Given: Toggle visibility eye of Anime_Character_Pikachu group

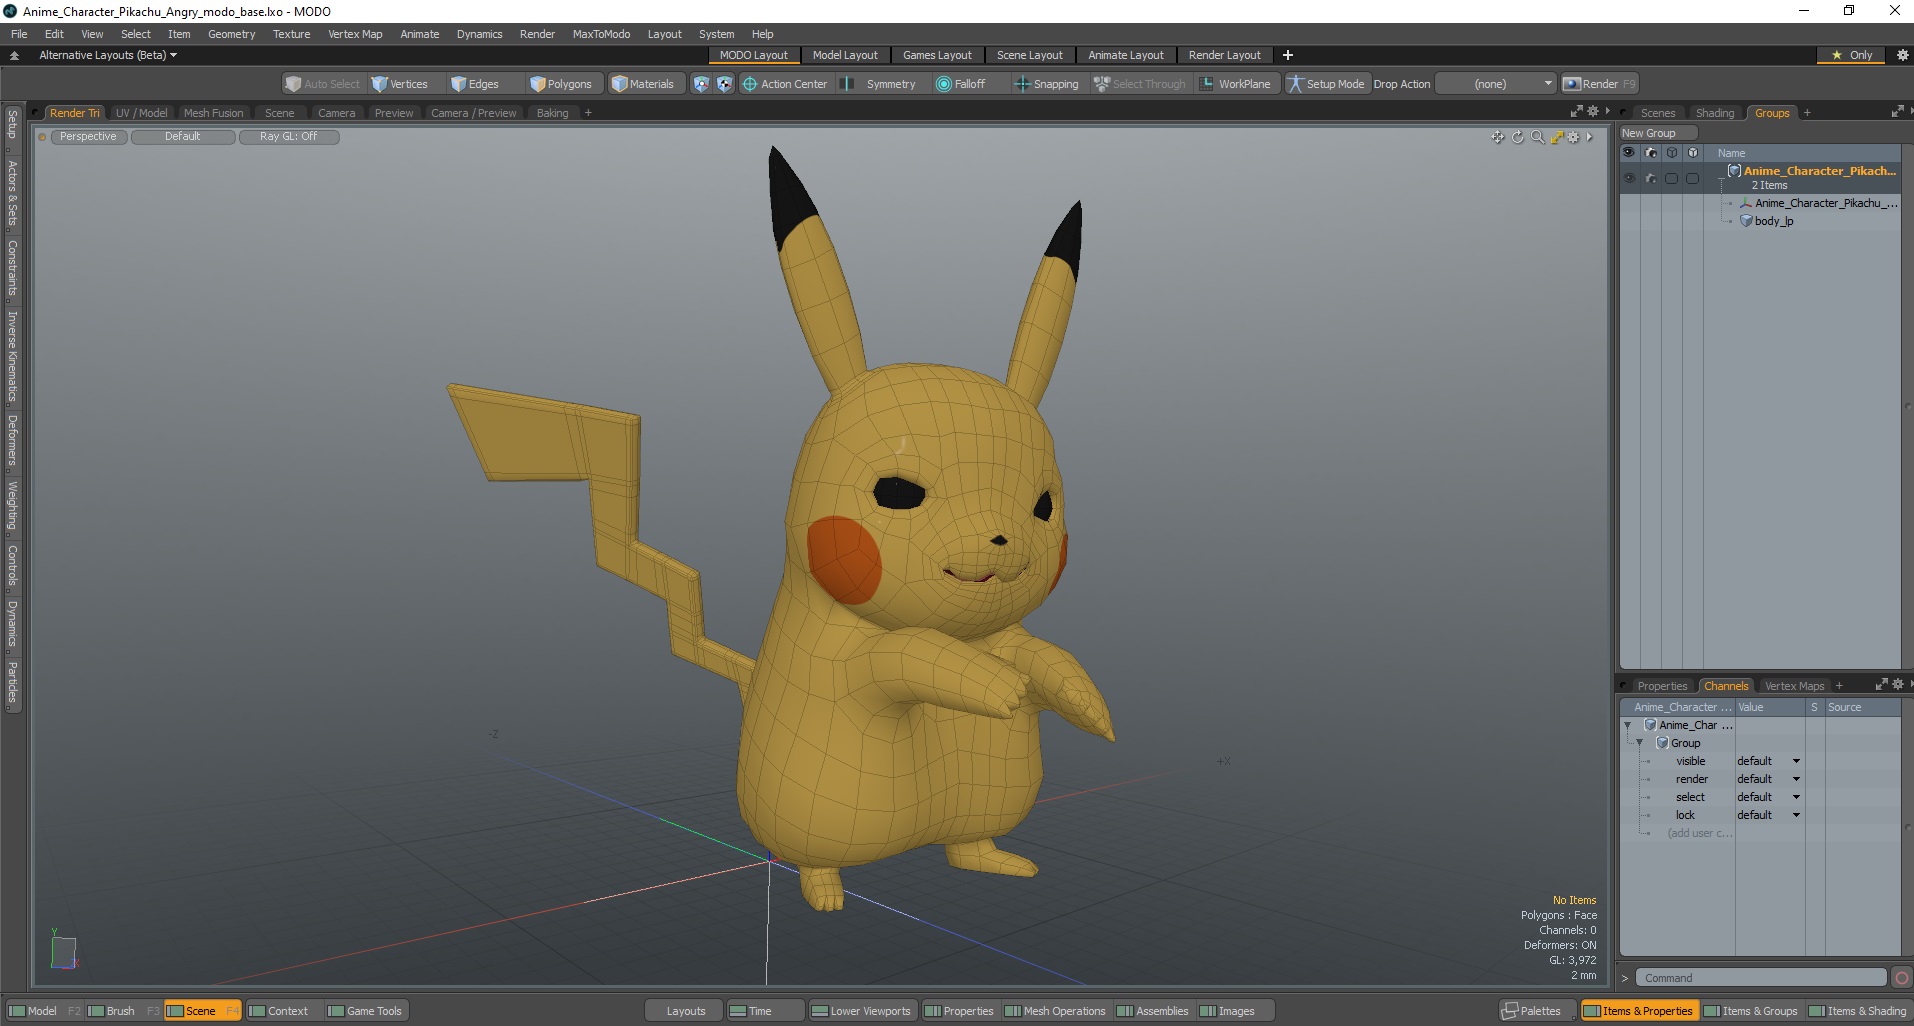Looking at the screenshot, I should pyautogui.click(x=1629, y=178).
